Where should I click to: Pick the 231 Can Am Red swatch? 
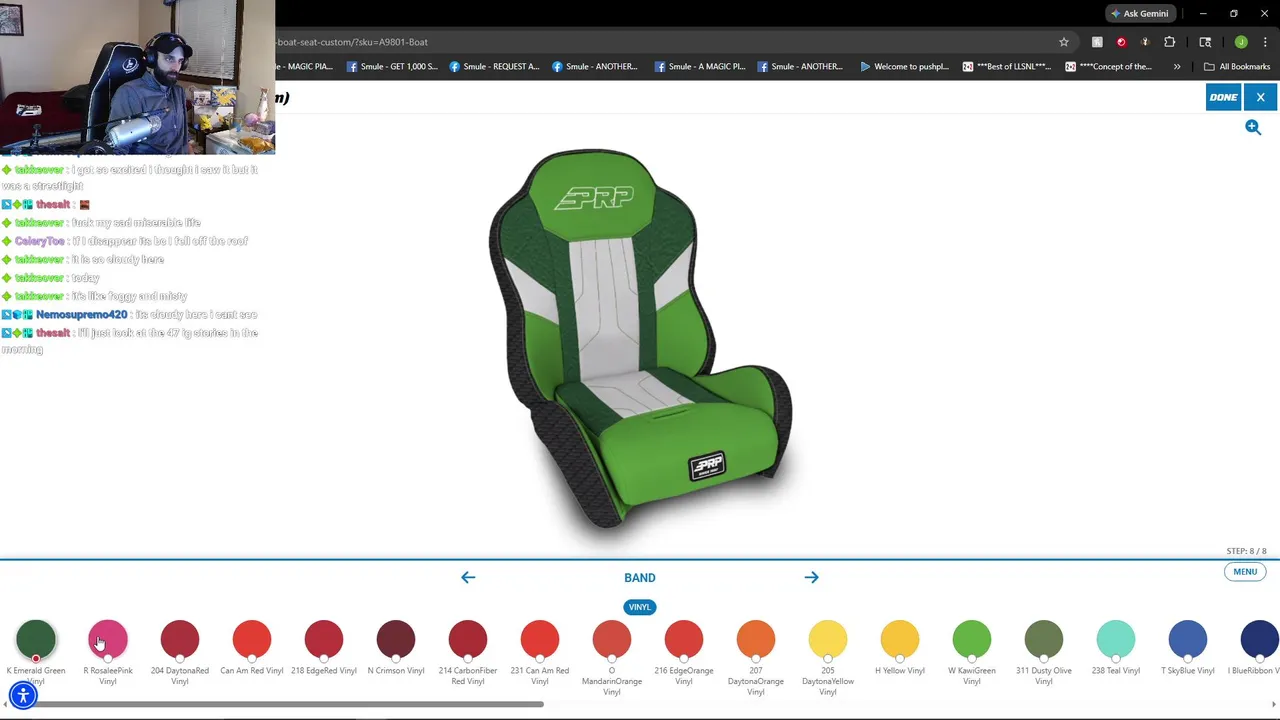pos(540,640)
